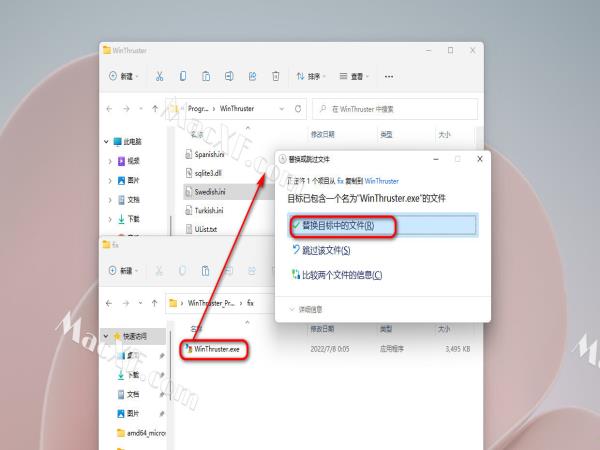Select 此电脑 in navigation pane

128,142
